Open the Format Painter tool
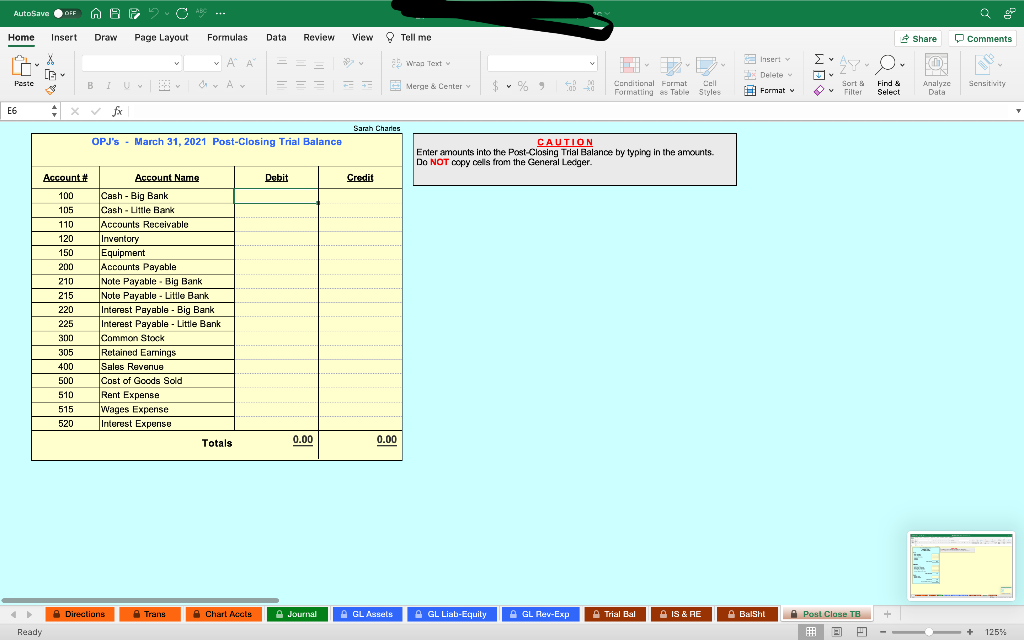 pos(50,91)
